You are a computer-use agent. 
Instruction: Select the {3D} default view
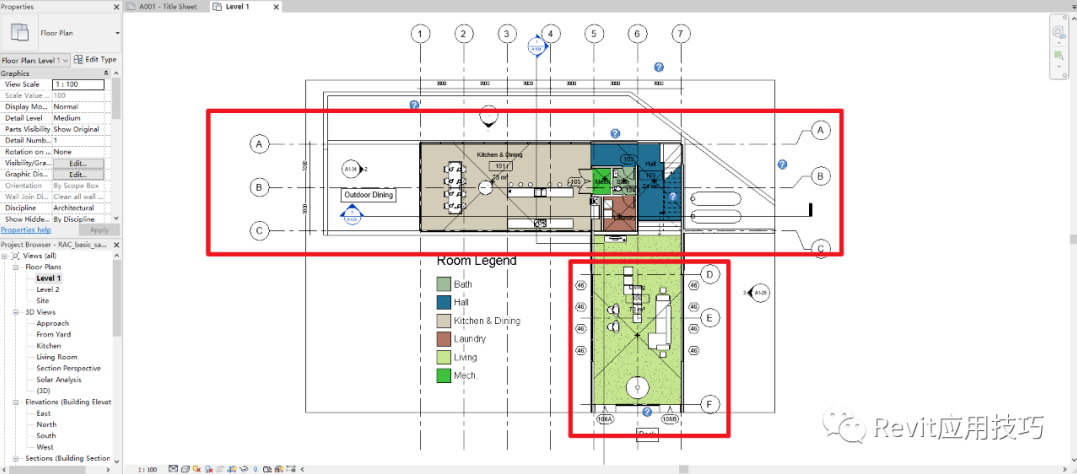coord(43,390)
